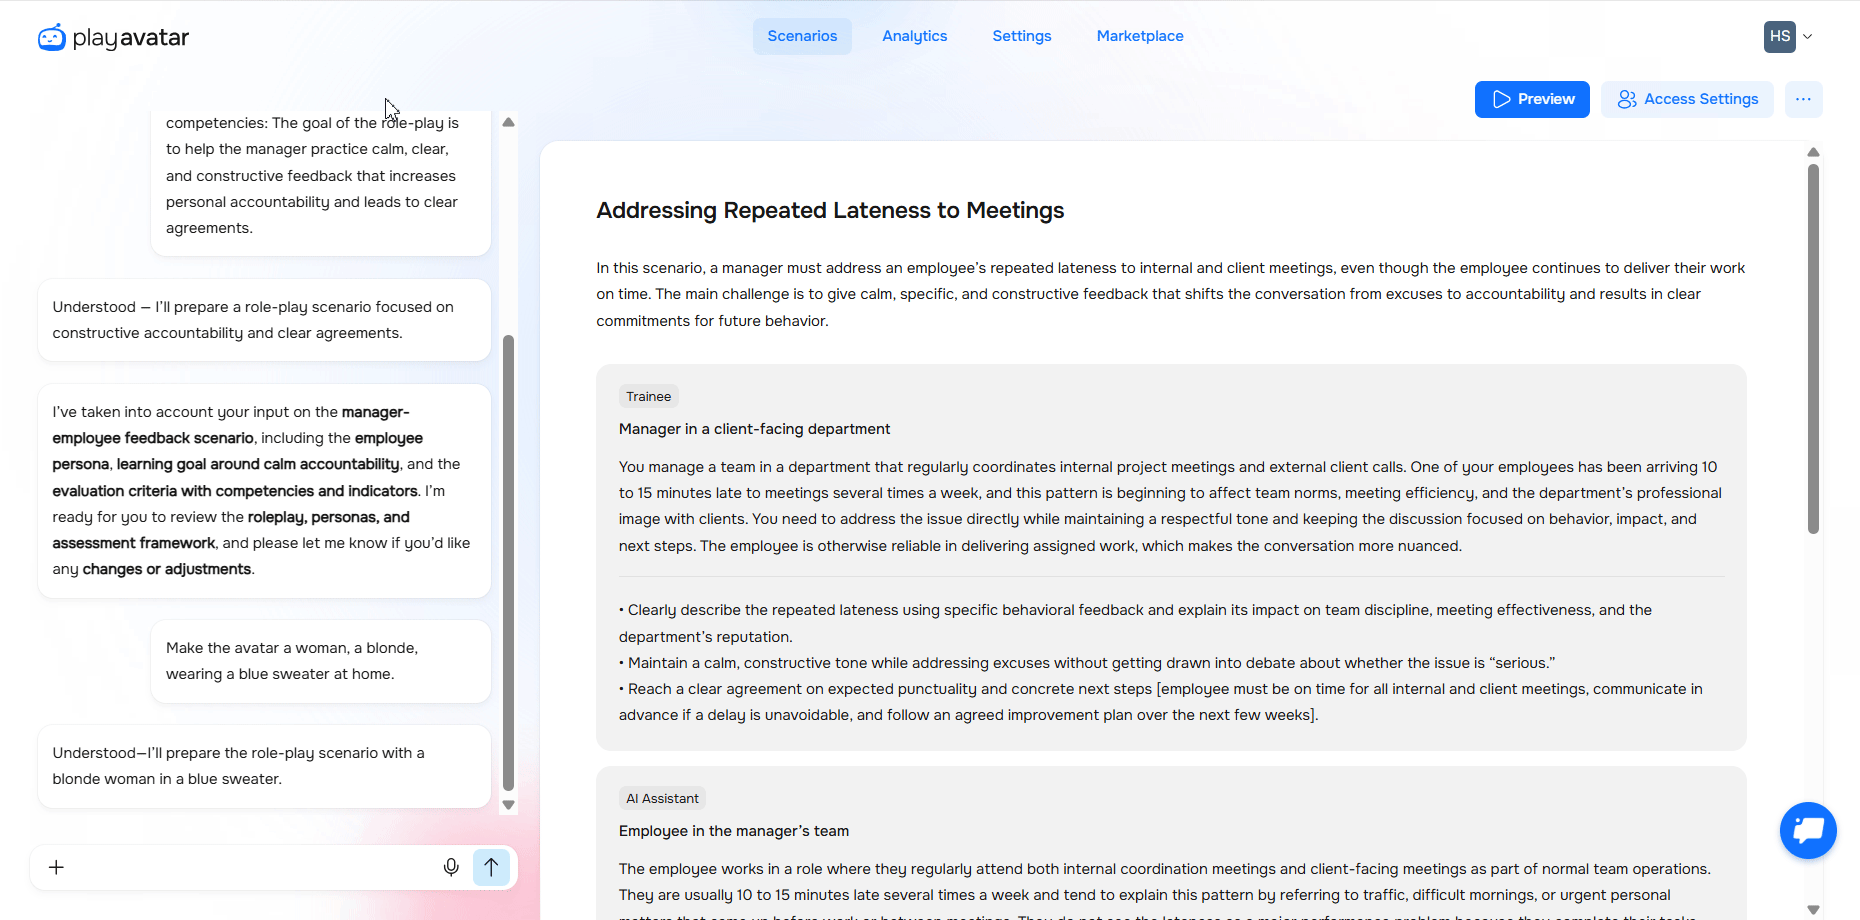Click the microphone icon in chat input

pyautogui.click(x=451, y=867)
